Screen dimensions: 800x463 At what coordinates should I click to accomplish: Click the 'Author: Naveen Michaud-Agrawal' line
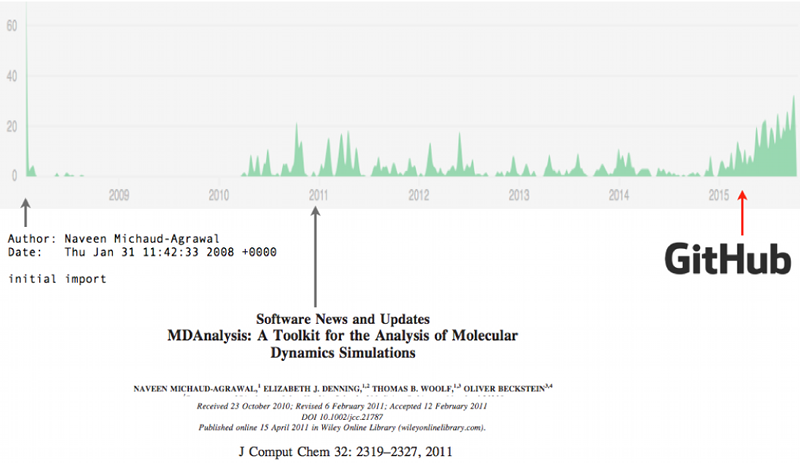point(113,238)
